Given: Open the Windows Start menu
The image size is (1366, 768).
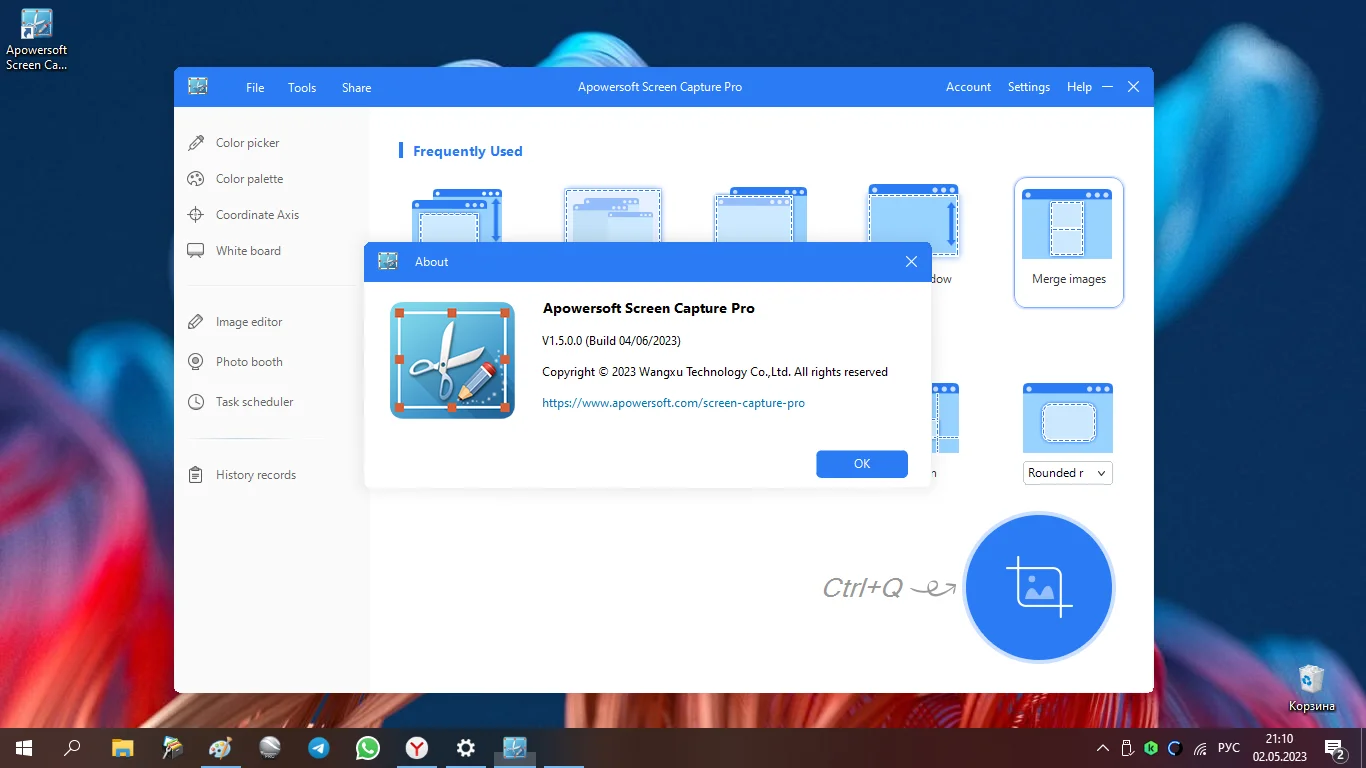Looking at the screenshot, I should [x=24, y=747].
